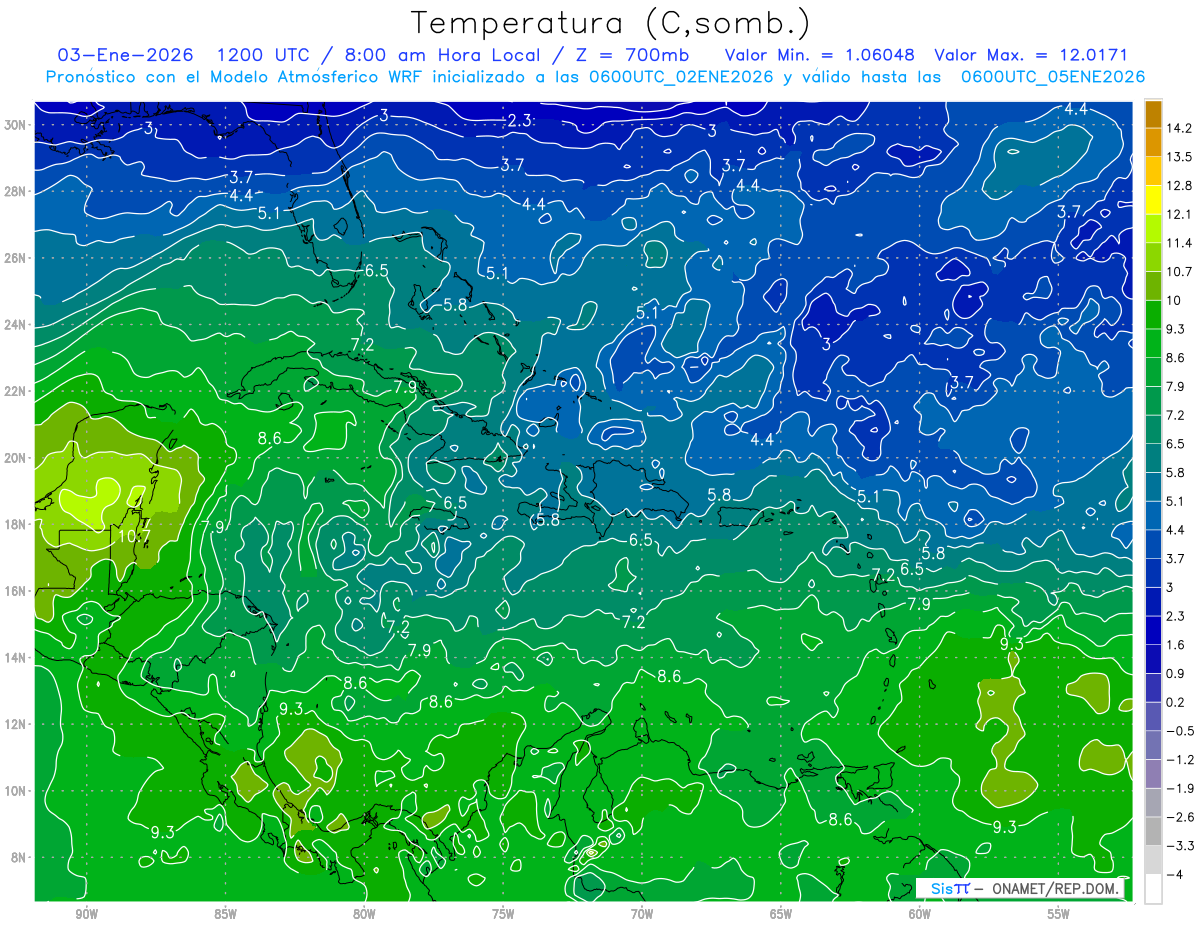Click the "85W" longitude axis label
The image size is (1200, 927).
[x=225, y=913]
